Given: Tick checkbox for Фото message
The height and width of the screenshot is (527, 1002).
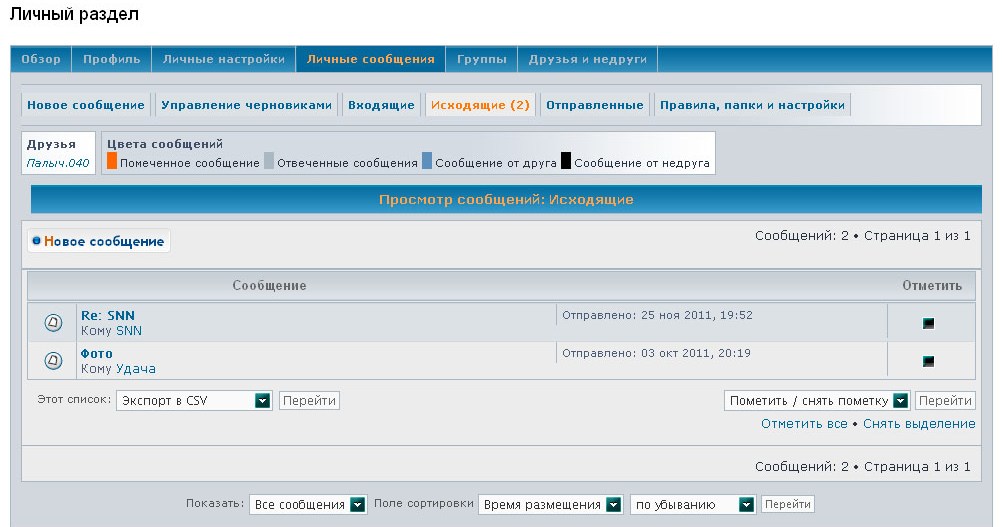Looking at the screenshot, I should pos(928,361).
